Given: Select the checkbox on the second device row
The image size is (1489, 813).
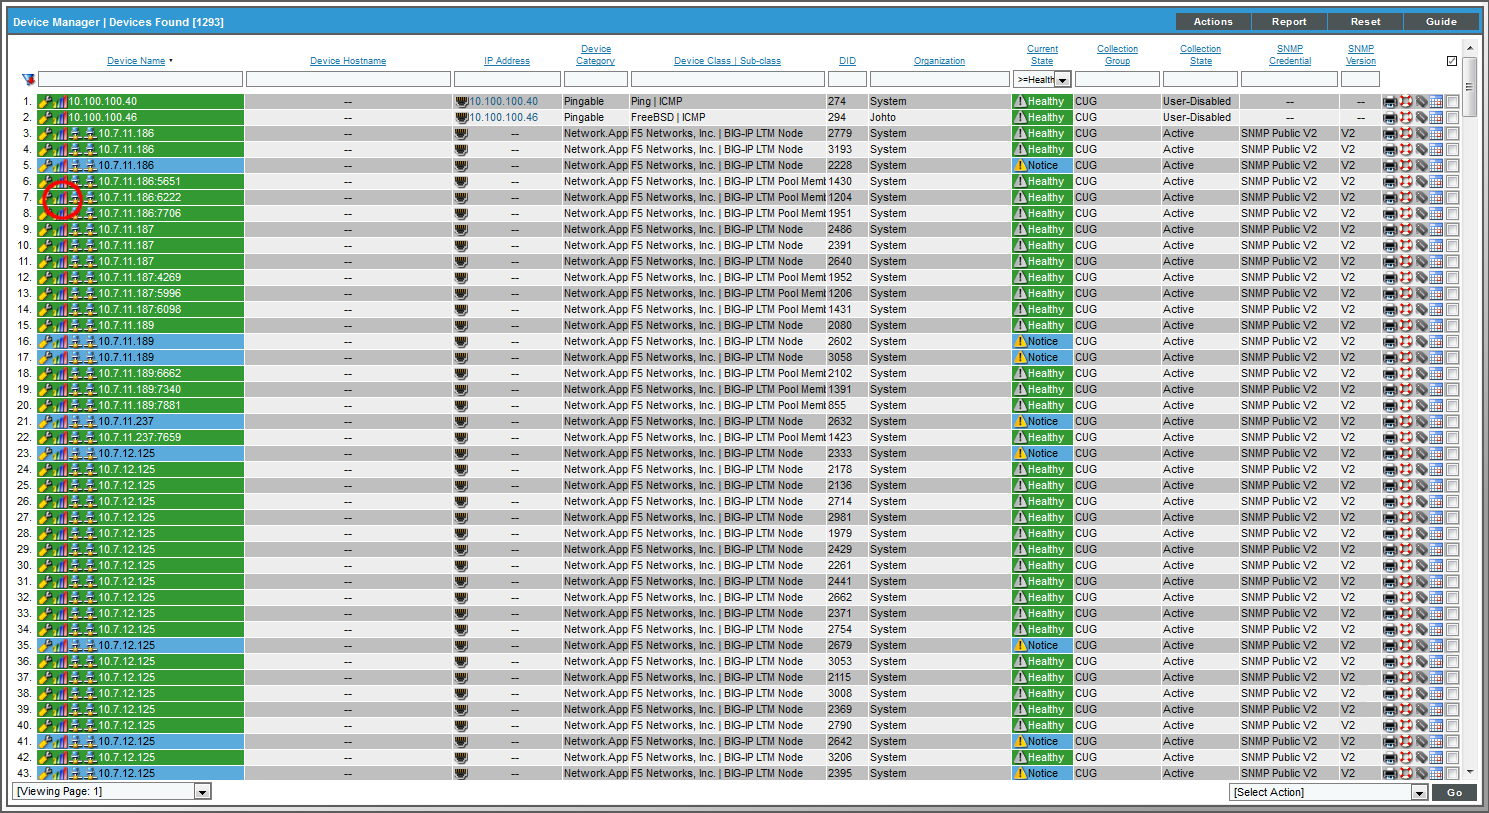Looking at the screenshot, I should pyautogui.click(x=1452, y=117).
